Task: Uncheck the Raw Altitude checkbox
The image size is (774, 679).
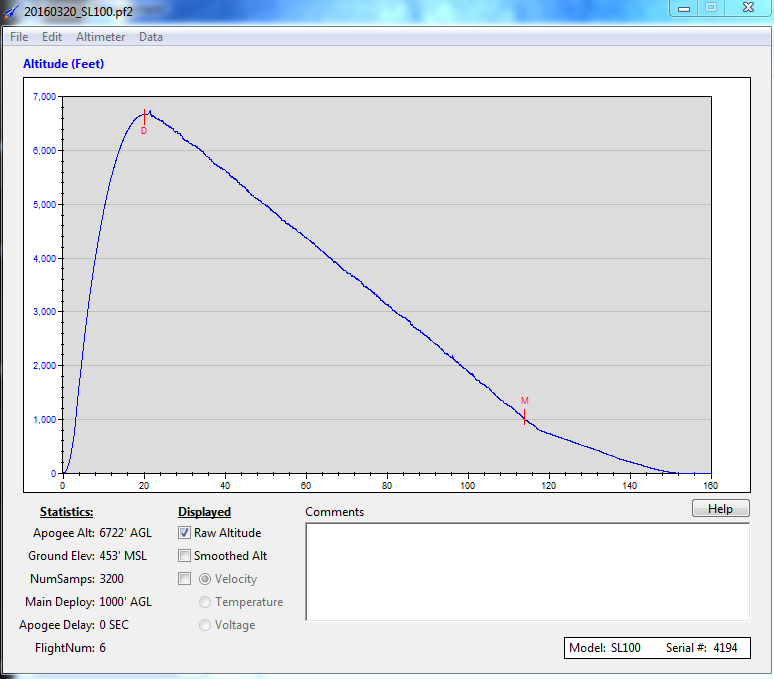Action: click(184, 533)
